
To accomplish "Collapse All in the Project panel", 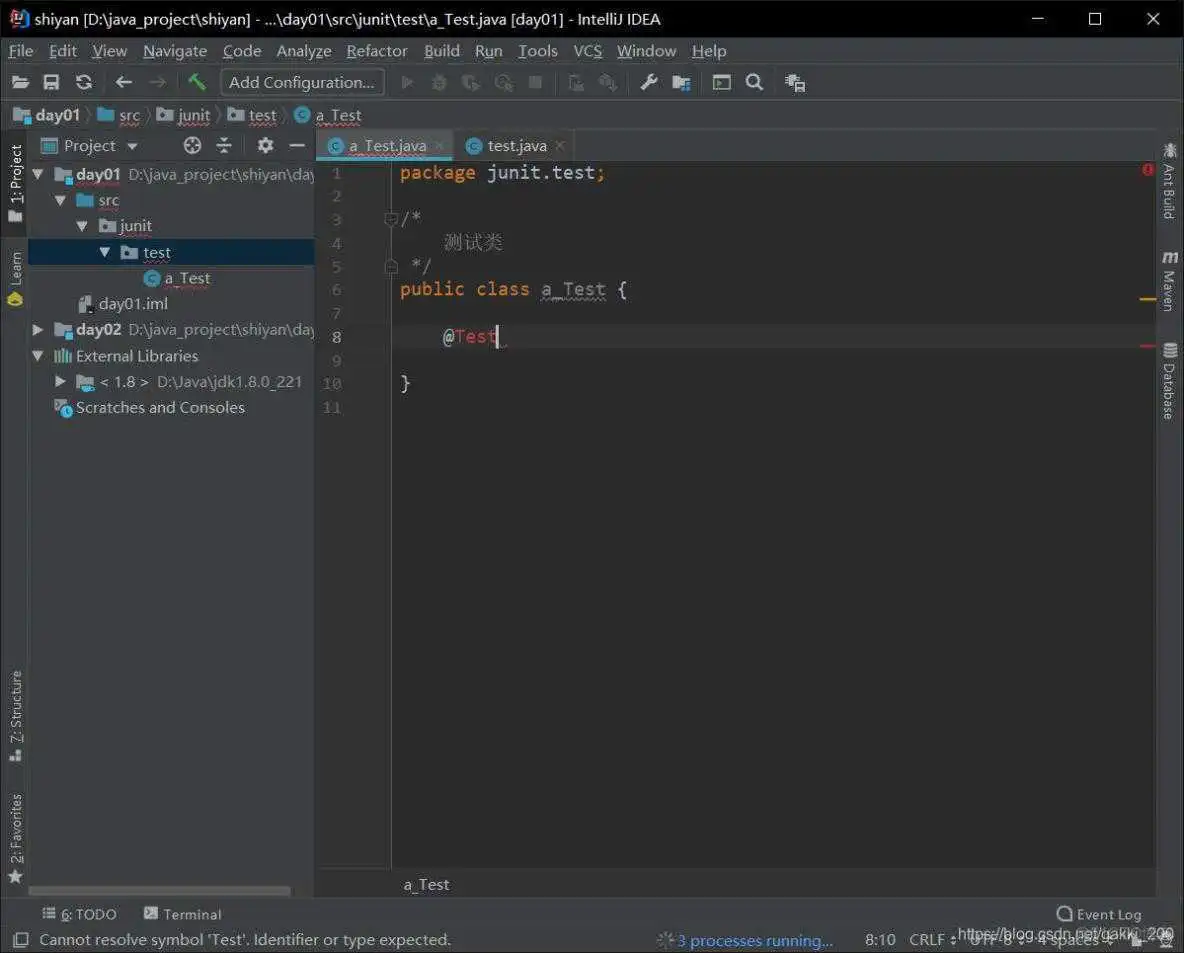I will [x=224, y=145].
